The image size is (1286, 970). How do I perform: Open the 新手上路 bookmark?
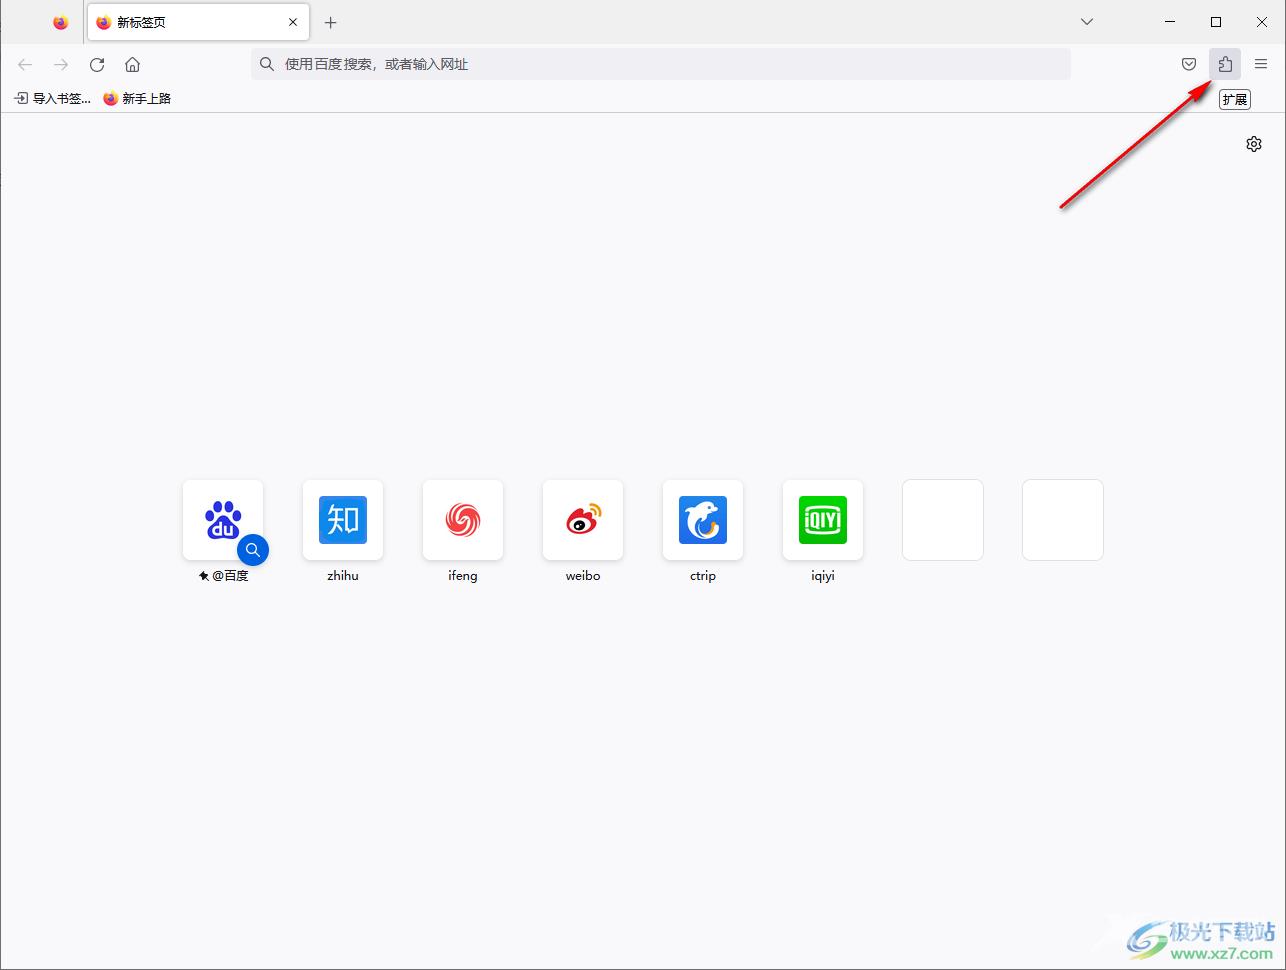(137, 98)
